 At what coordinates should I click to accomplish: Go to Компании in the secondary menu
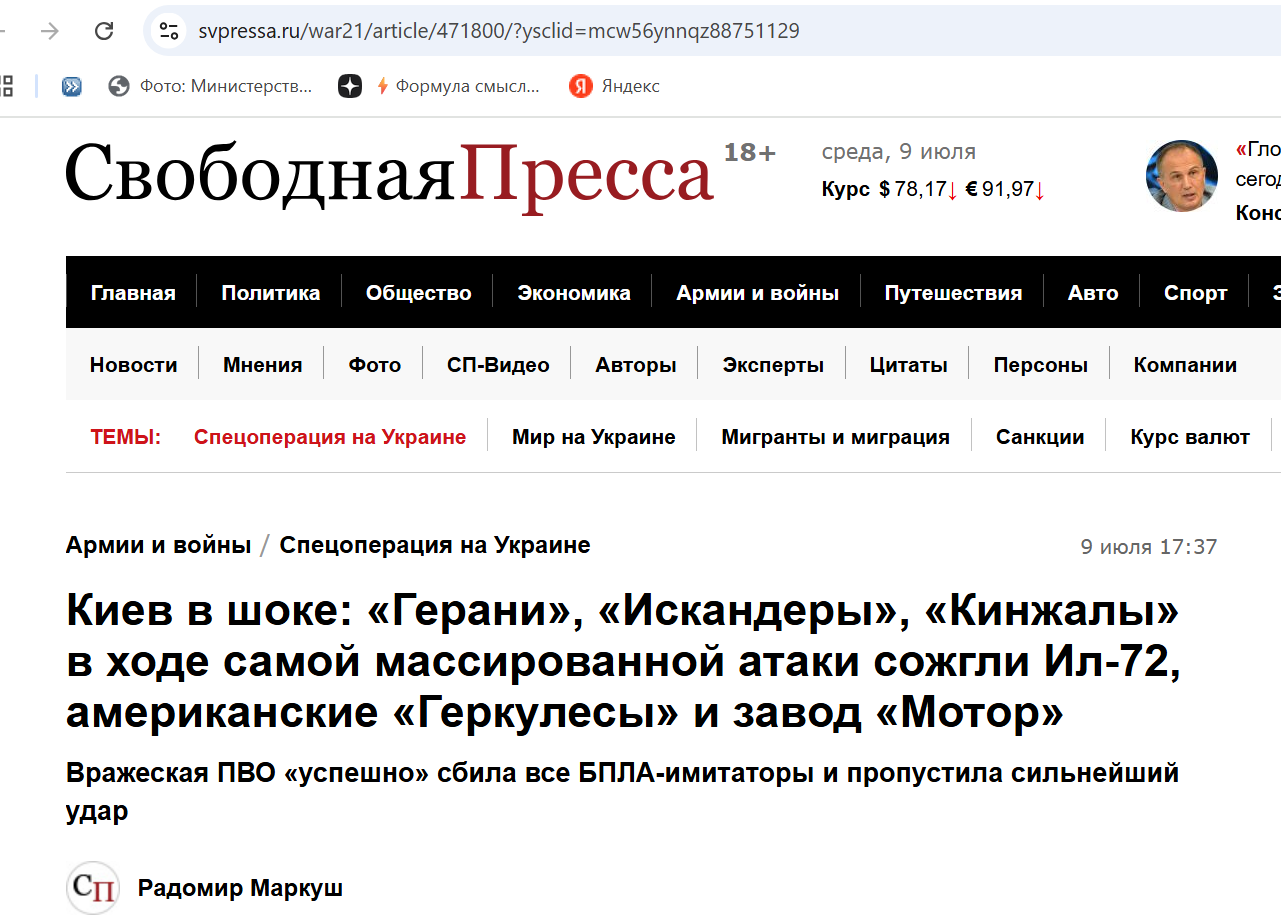tap(1185, 365)
